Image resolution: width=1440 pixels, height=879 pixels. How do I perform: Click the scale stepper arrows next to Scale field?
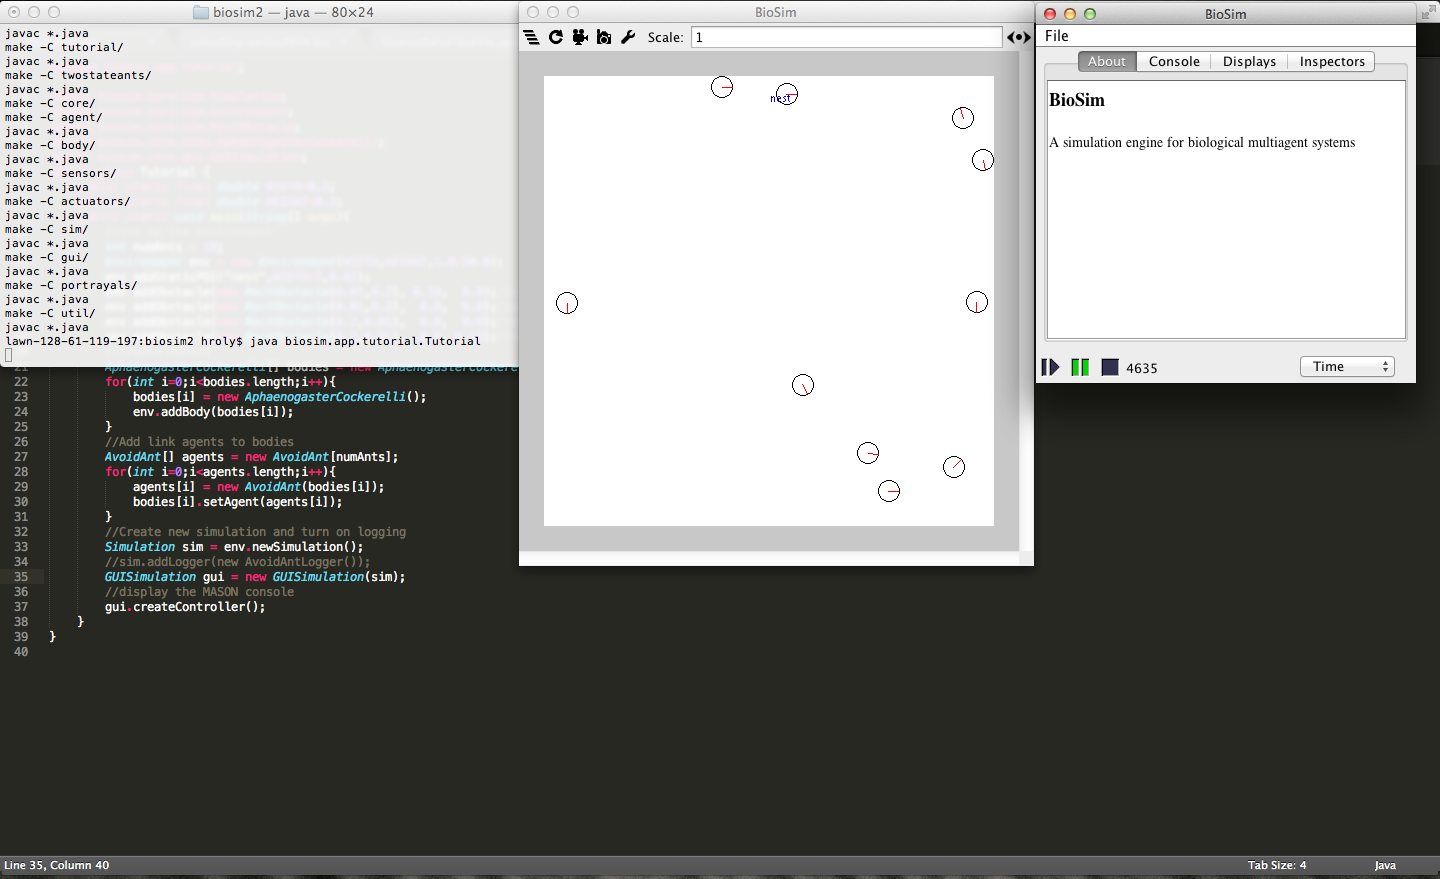tap(1018, 37)
